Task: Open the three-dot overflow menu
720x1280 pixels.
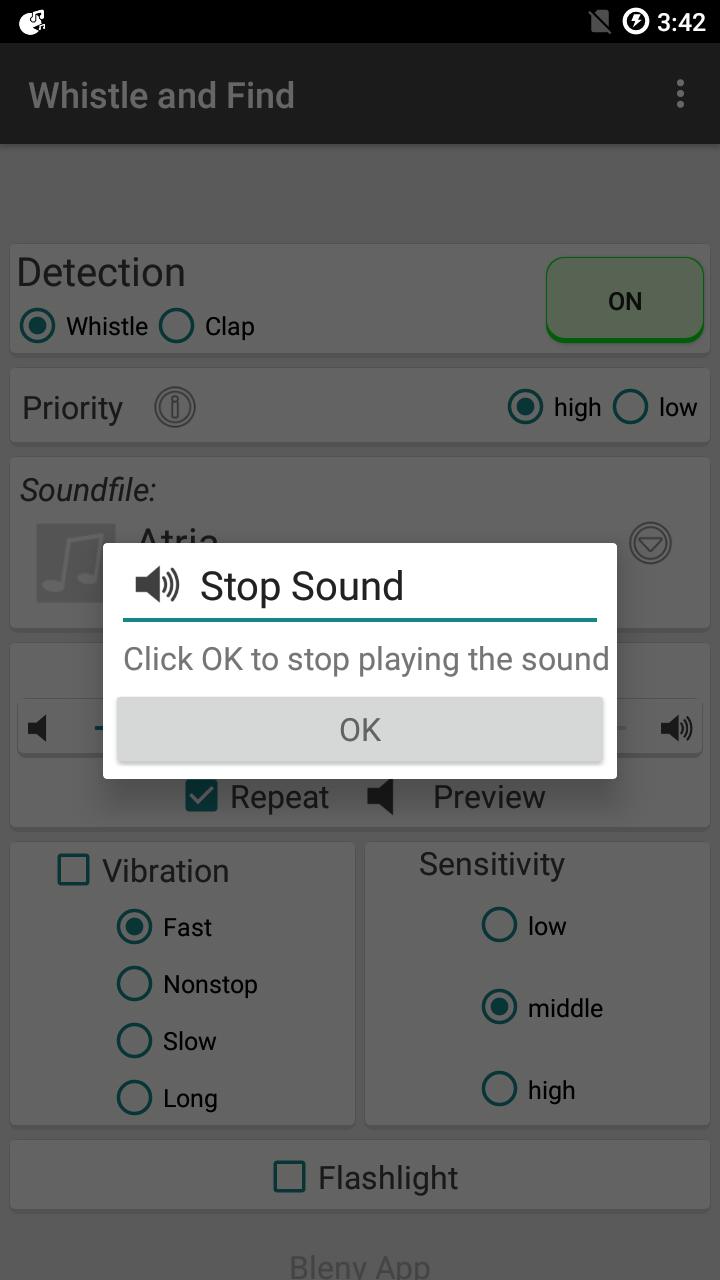Action: (x=680, y=95)
